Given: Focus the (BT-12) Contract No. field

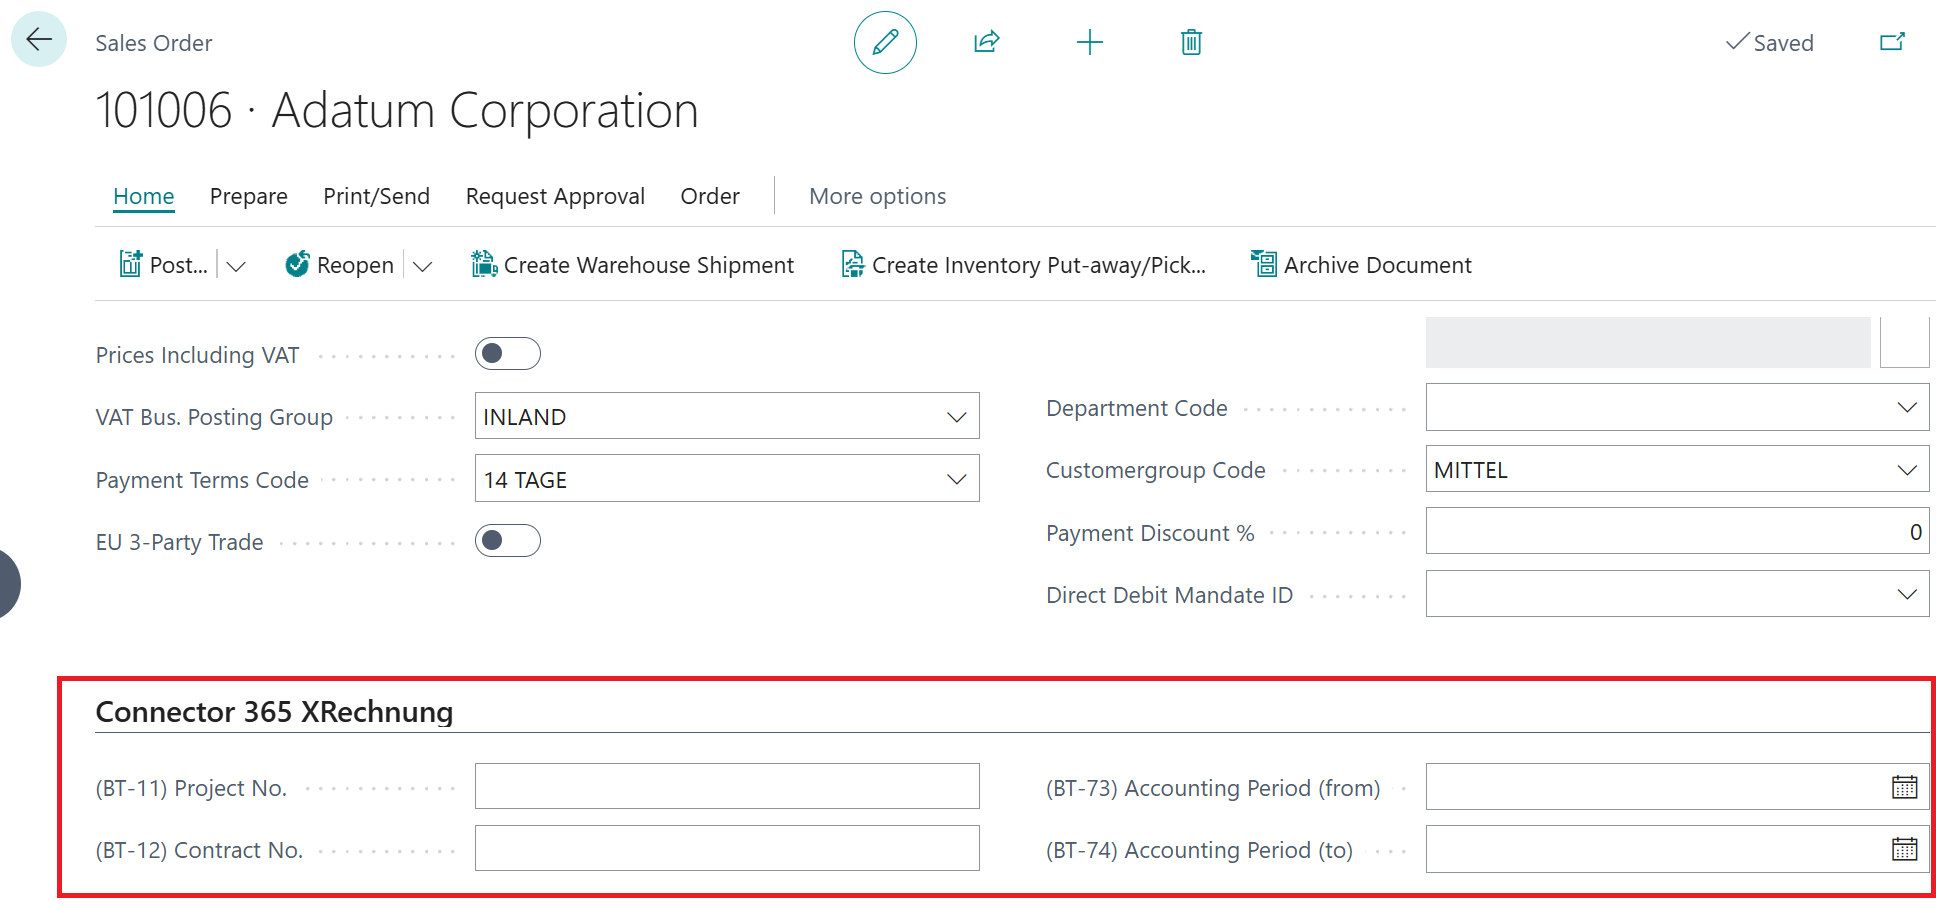Looking at the screenshot, I should 727,848.
